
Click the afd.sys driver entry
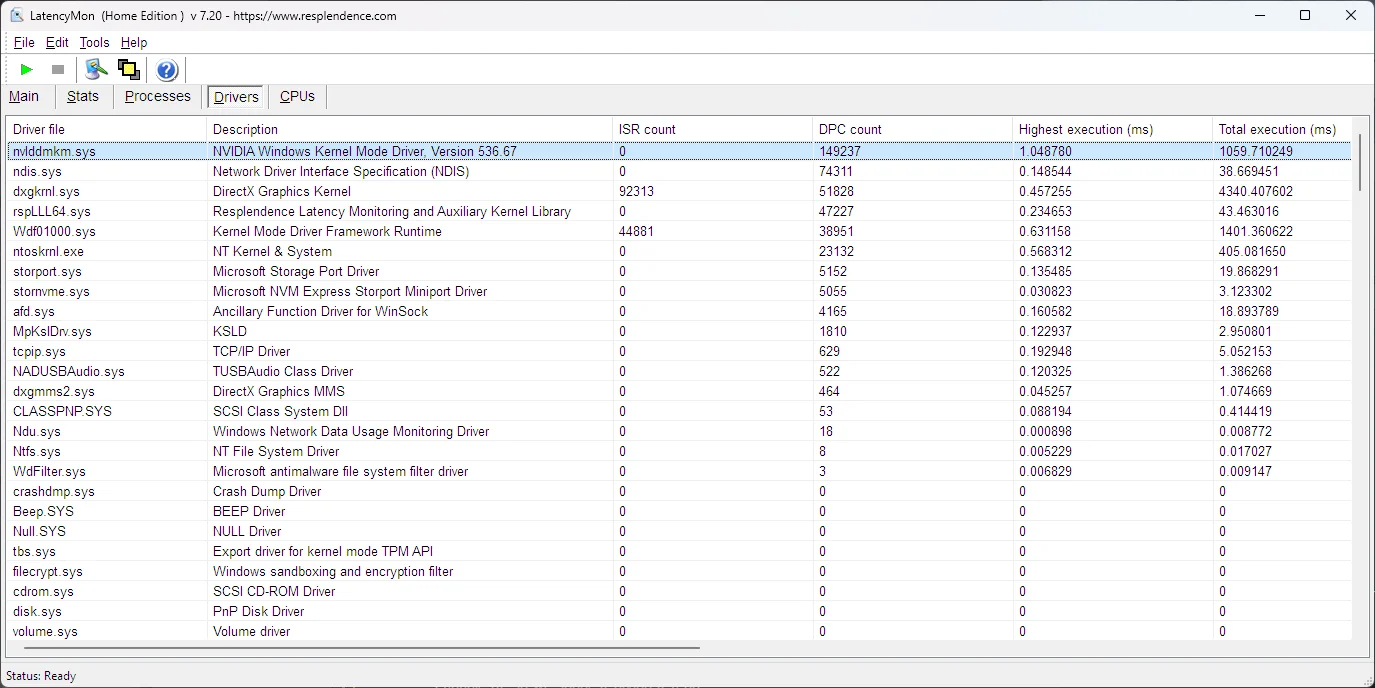pos(34,311)
